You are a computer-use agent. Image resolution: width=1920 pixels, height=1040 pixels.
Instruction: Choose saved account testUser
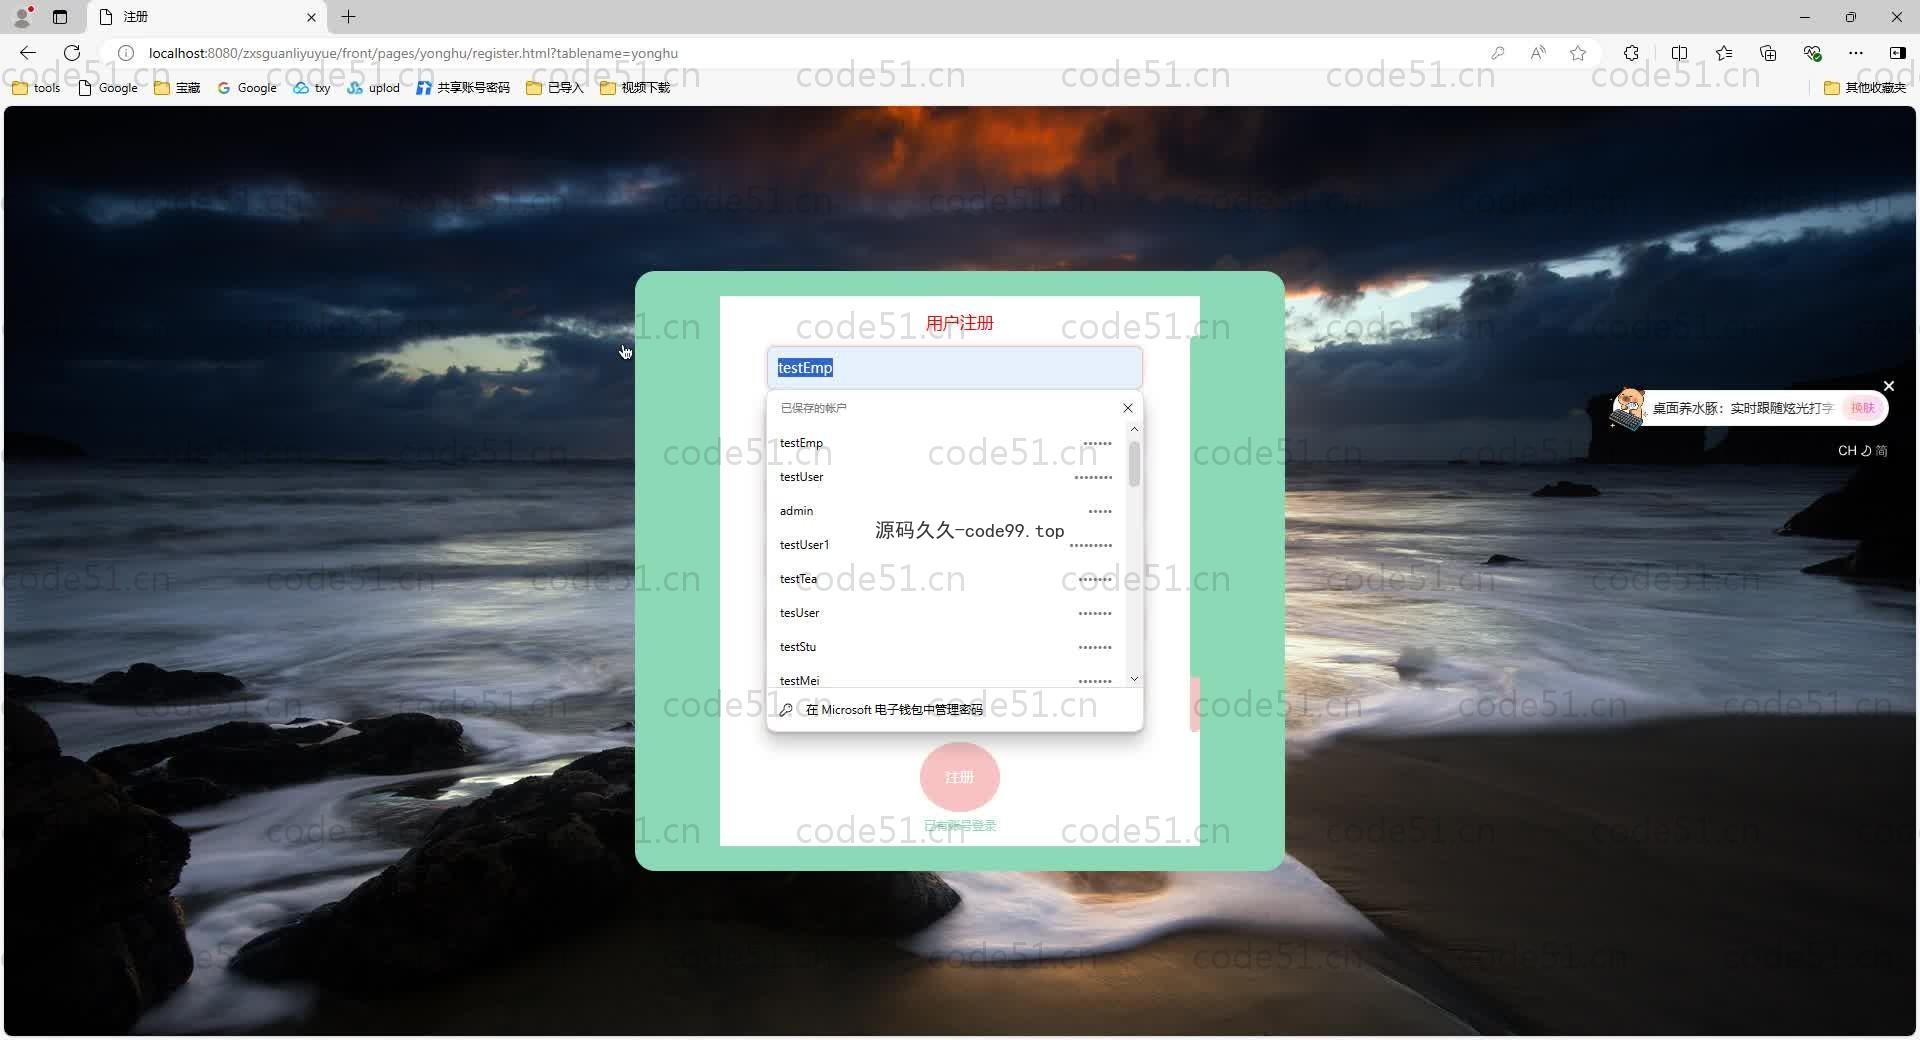tap(946, 477)
